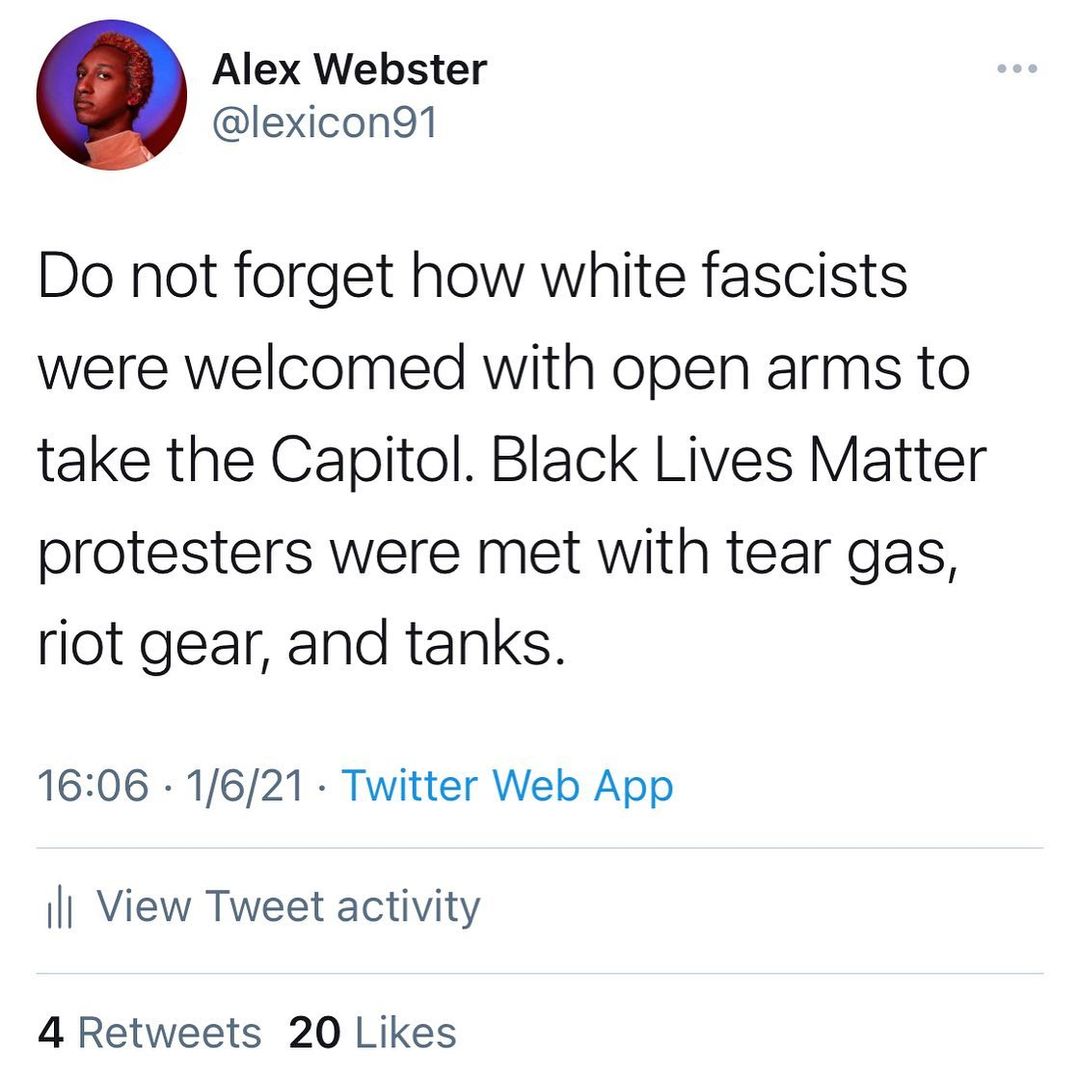
Task: Click the retweet count number 4
Action: click(50, 1032)
